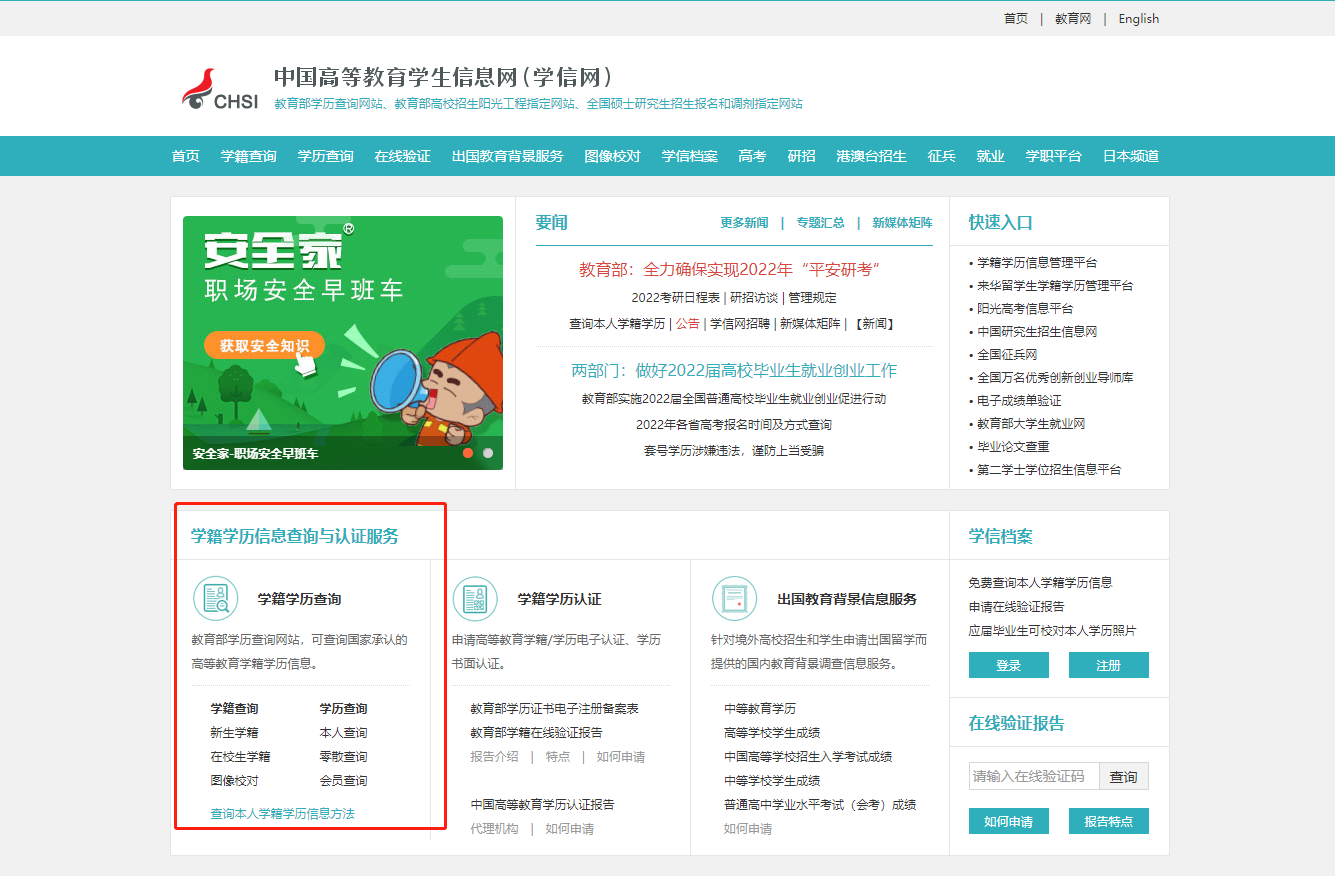Click the 注册 button
Image resolution: width=1335 pixels, height=876 pixels.
pos(1108,664)
